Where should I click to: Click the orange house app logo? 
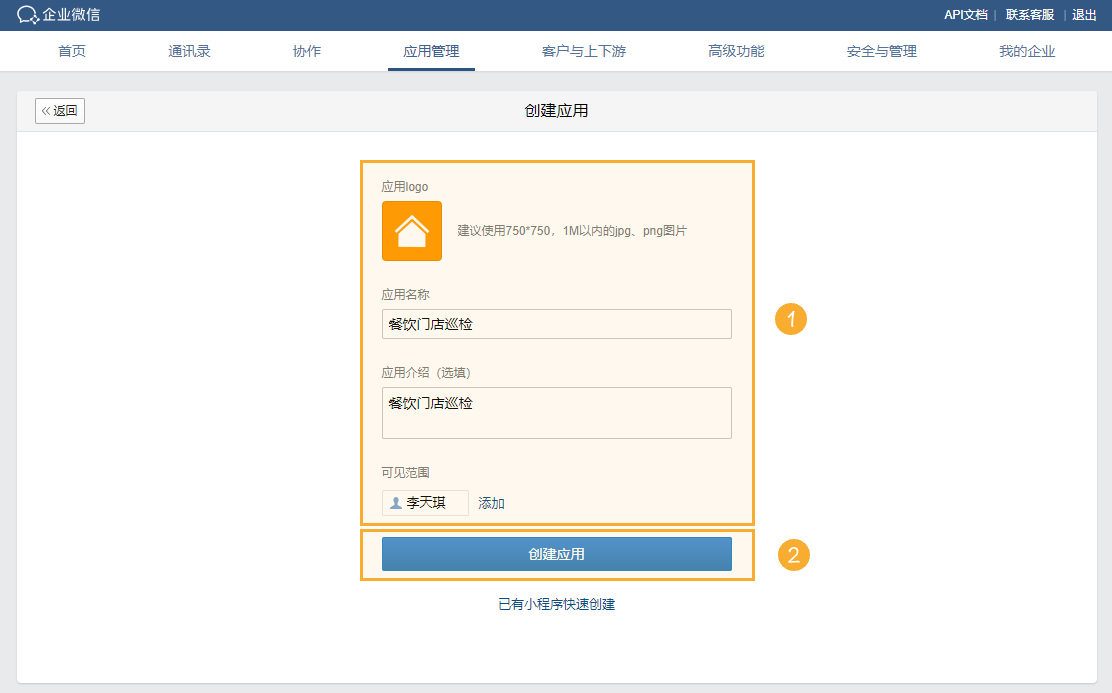pos(411,231)
